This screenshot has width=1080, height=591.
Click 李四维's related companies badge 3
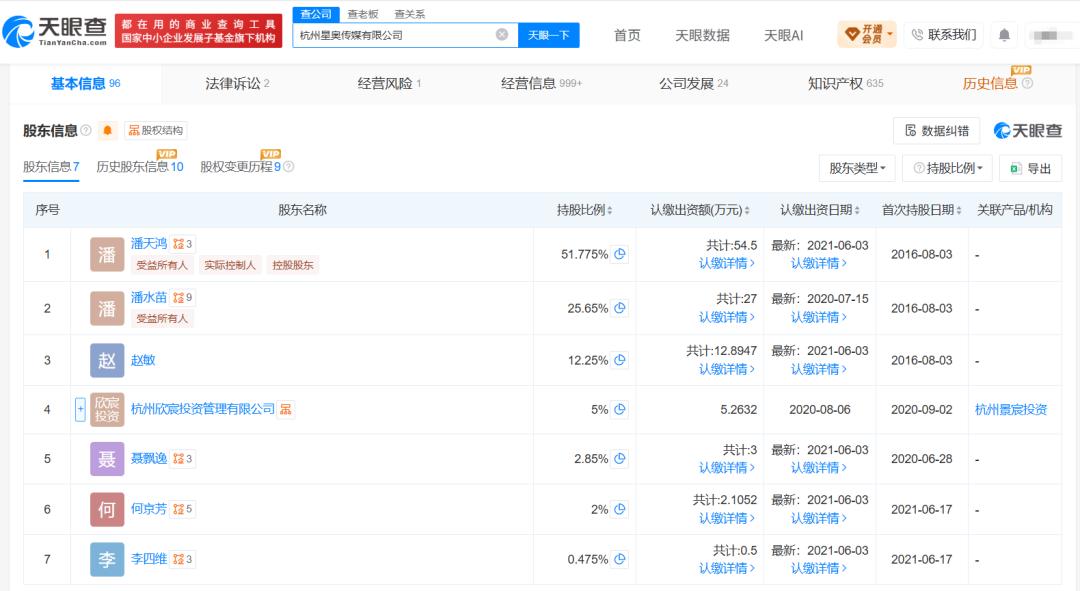pyautogui.click(x=183, y=559)
